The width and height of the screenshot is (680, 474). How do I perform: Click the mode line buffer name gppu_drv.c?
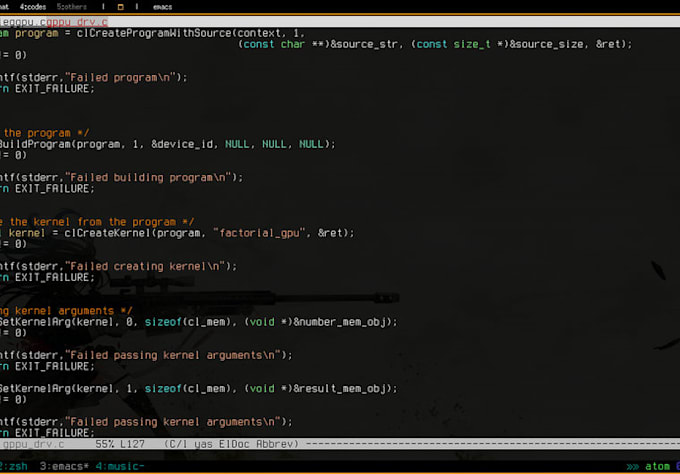[x=33, y=444]
